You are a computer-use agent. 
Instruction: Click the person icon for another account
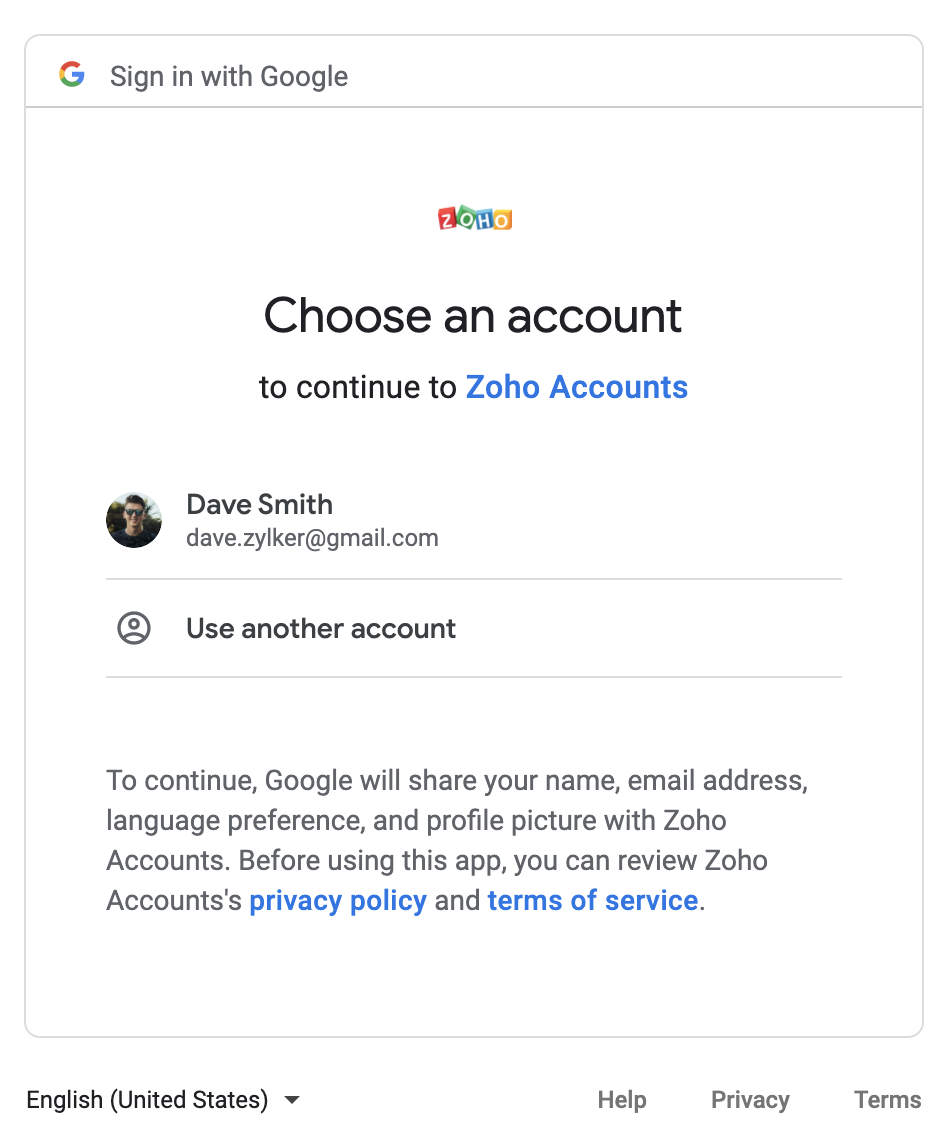tap(134, 628)
